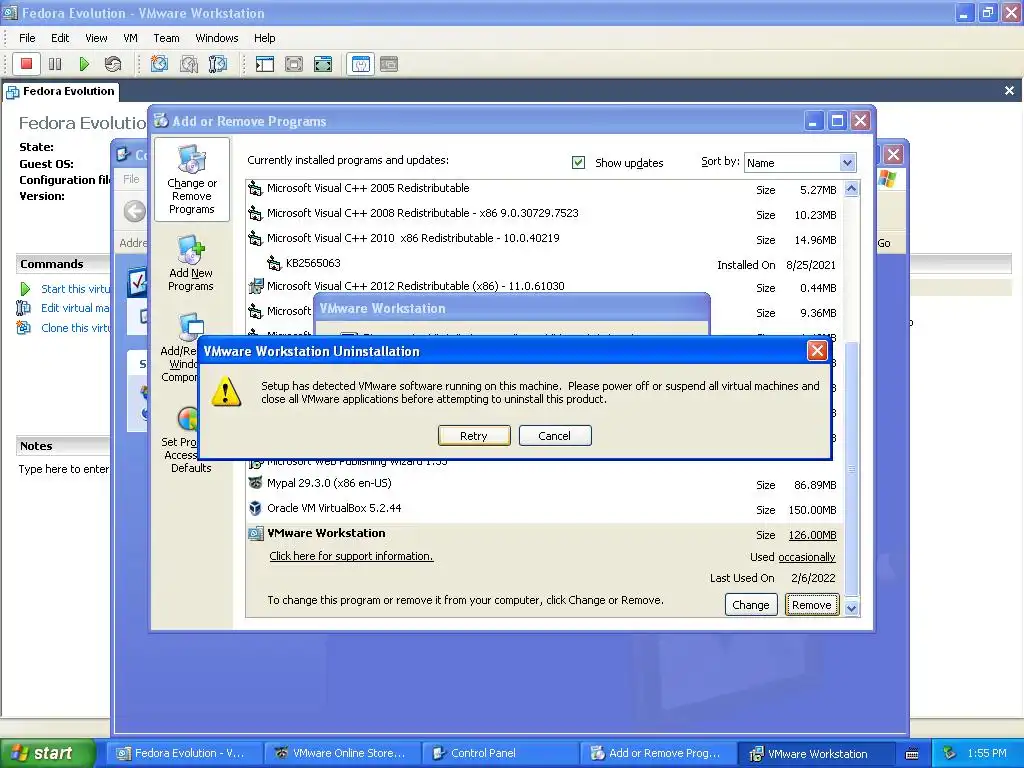Click the Take Snapshot toolbar icon
1024x768 pixels.
click(x=159, y=64)
